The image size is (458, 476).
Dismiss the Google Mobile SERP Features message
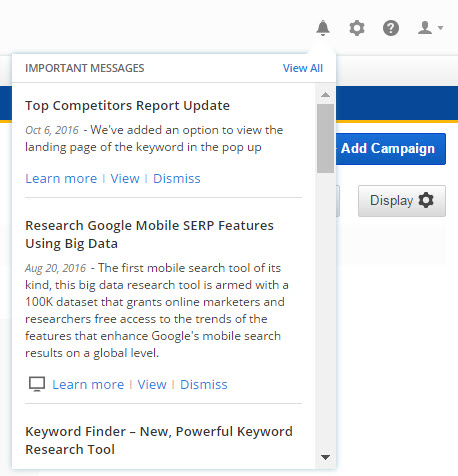click(x=204, y=385)
